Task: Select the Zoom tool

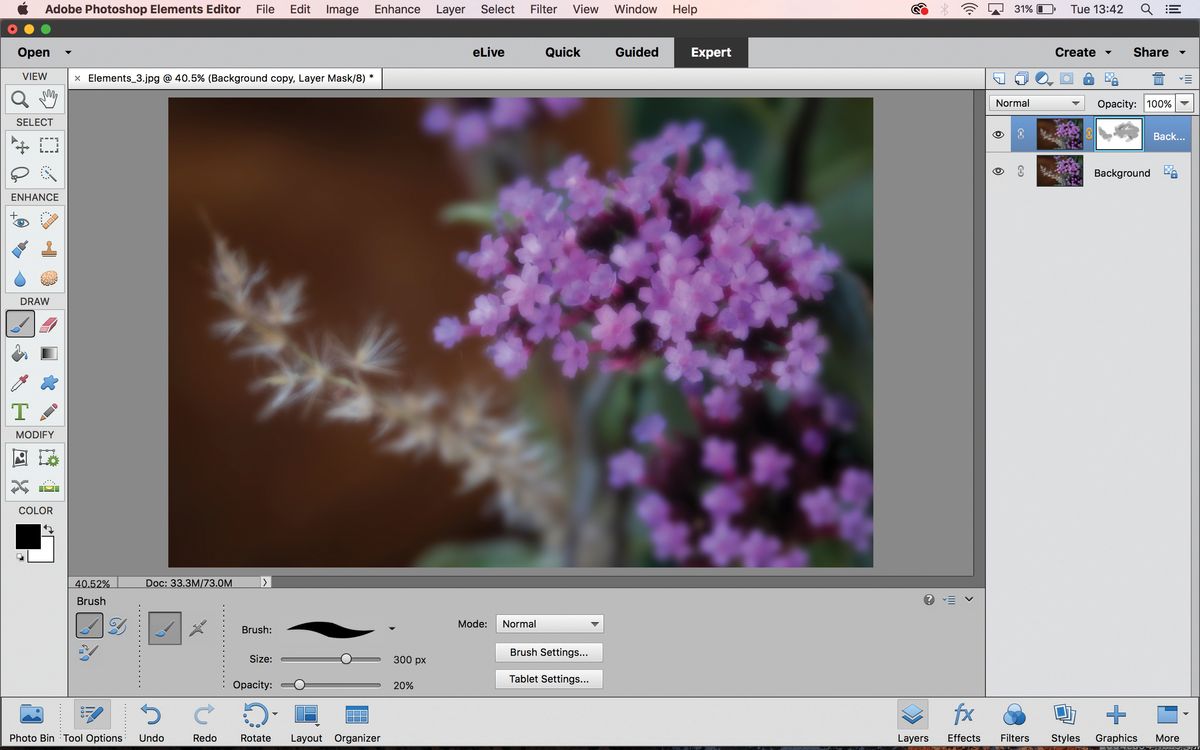Action: click(x=20, y=99)
